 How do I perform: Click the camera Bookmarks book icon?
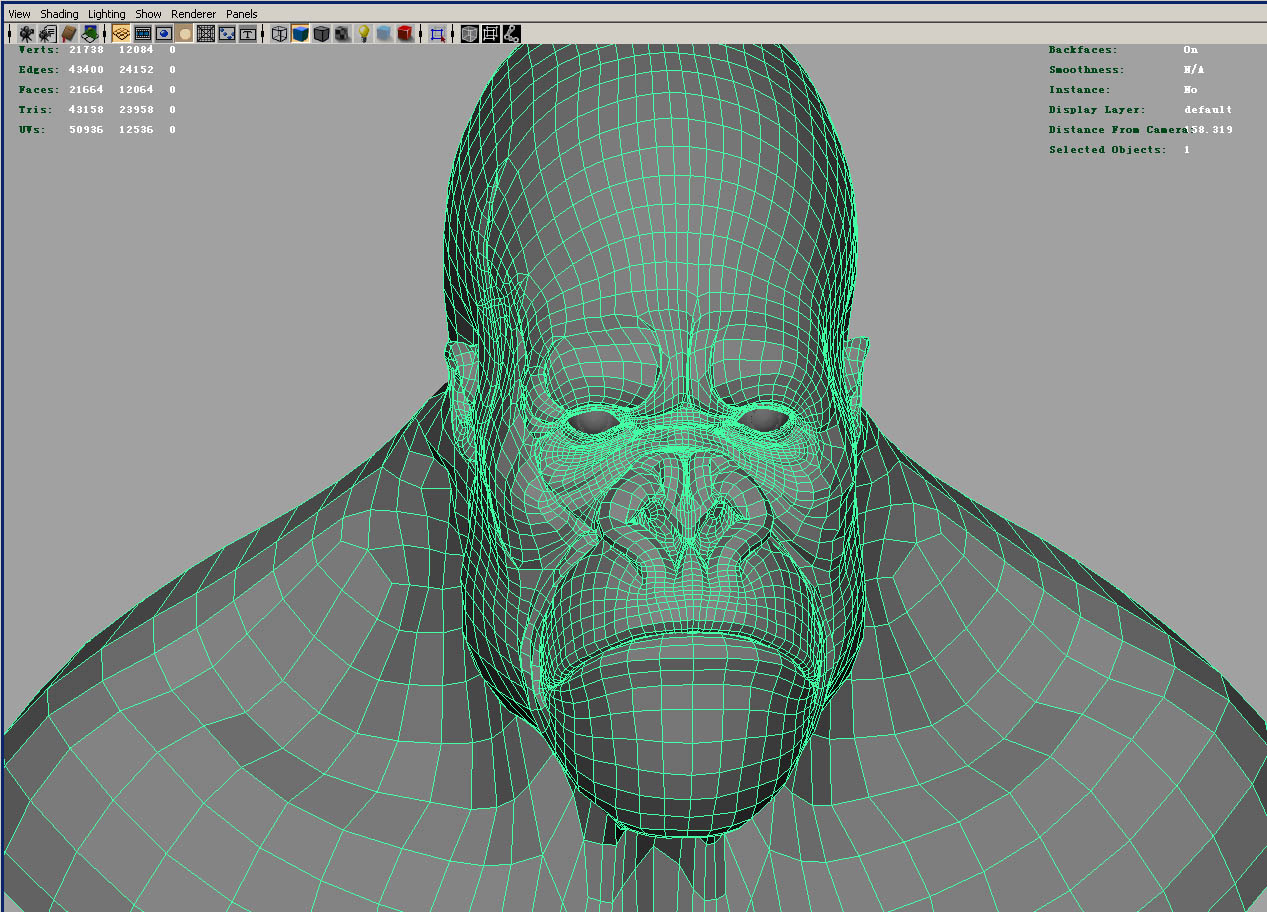[x=69, y=34]
